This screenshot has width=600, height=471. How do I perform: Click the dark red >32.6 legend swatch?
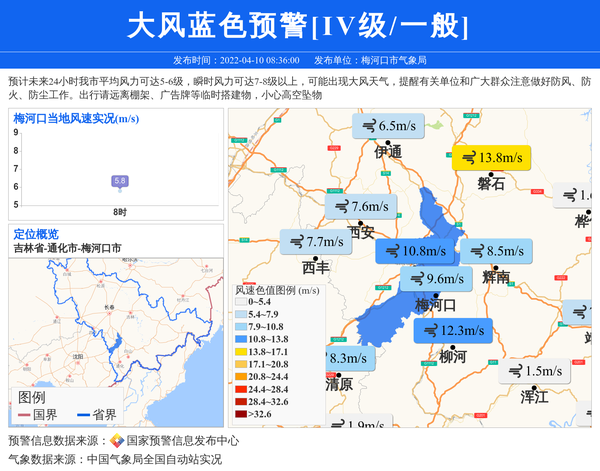(240, 413)
